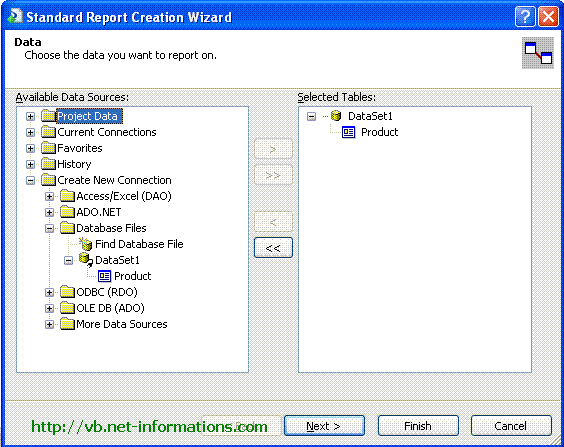Click the Finish button
This screenshot has height=447, width=564.
coord(418,426)
